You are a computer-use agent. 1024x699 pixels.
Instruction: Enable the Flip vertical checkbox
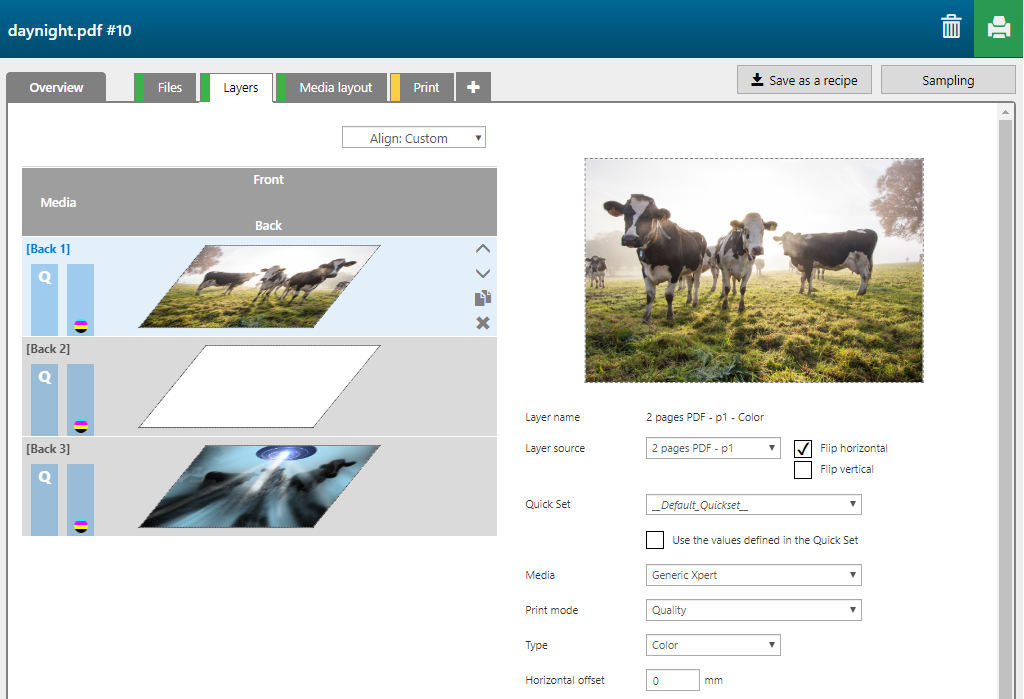[803, 470]
